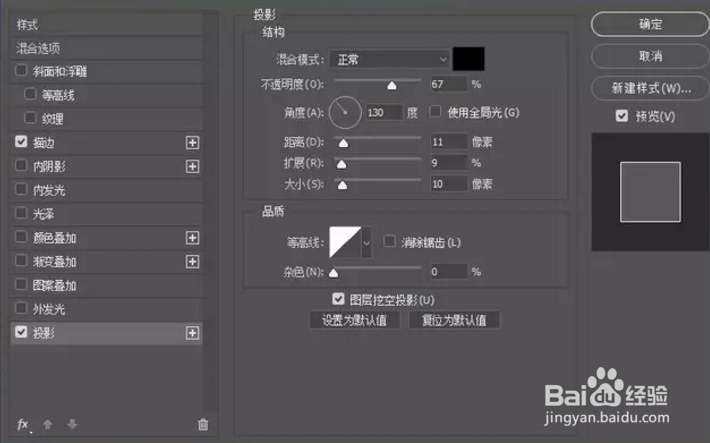
Task: Add another 颜色叠加 effect with plus icon
Action: click(x=192, y=238)
